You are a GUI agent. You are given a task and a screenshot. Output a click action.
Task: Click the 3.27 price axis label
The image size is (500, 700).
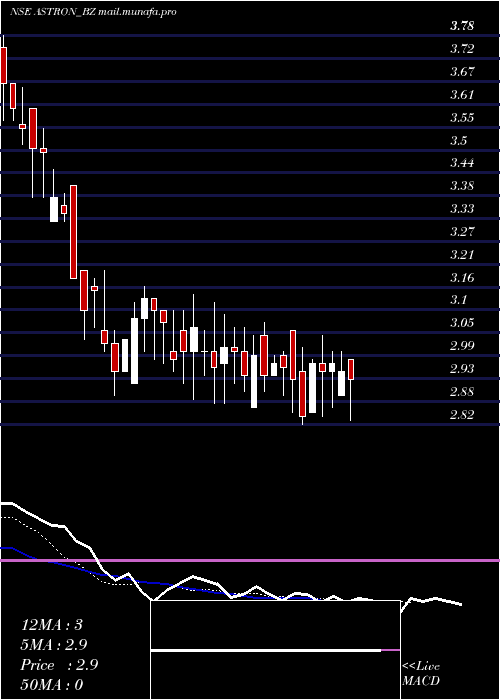(462, 232)
